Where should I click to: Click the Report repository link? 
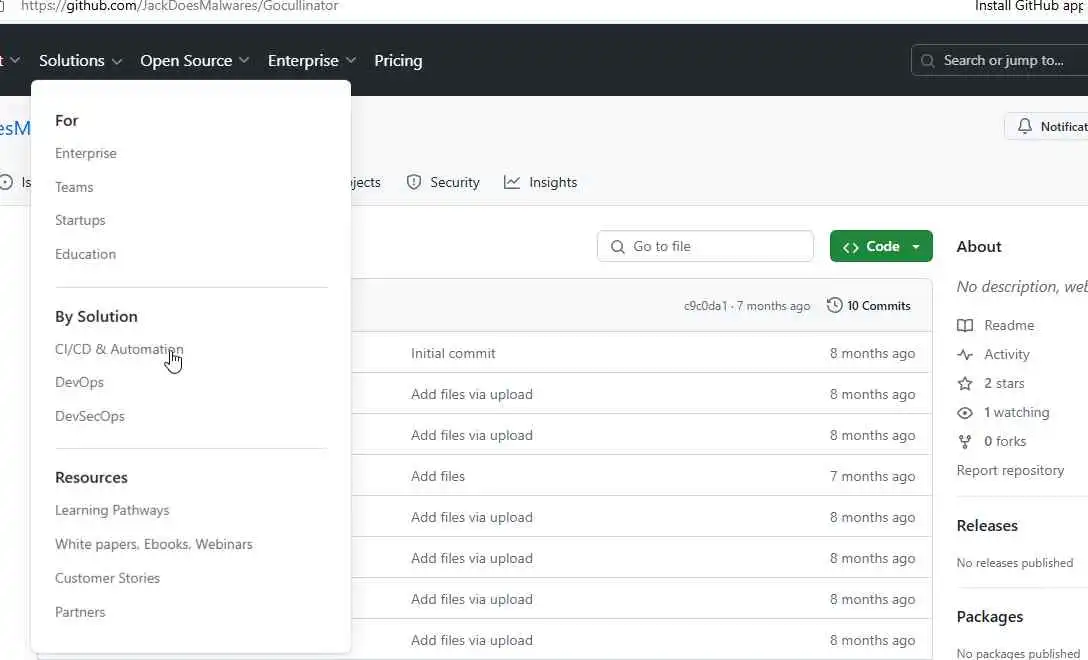(x=1010, y=471)
